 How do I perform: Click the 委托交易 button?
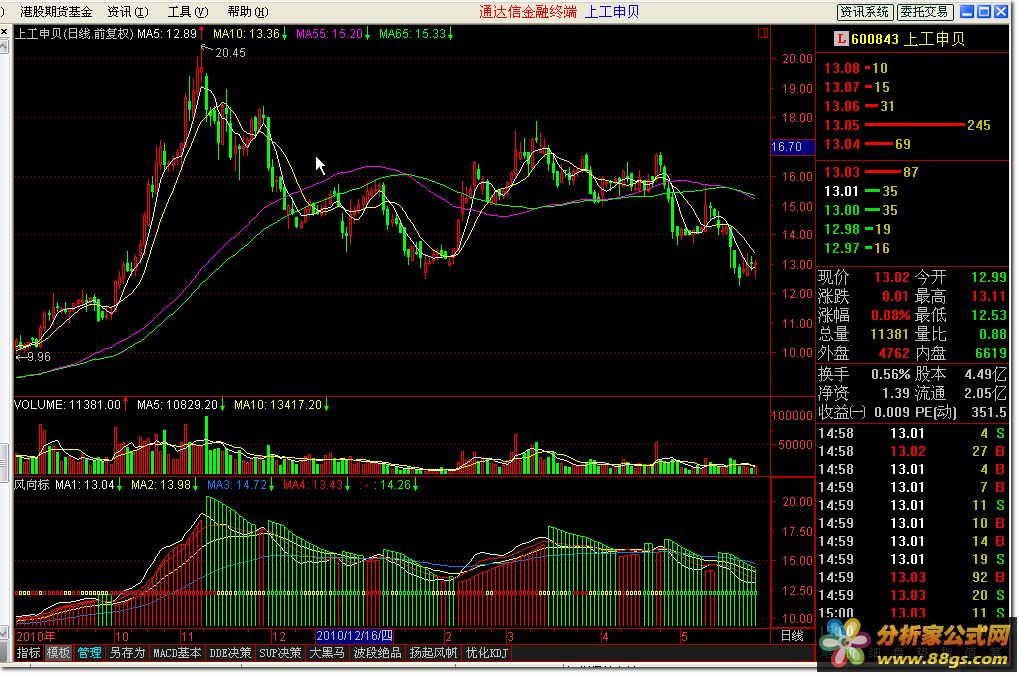(925, 12)
